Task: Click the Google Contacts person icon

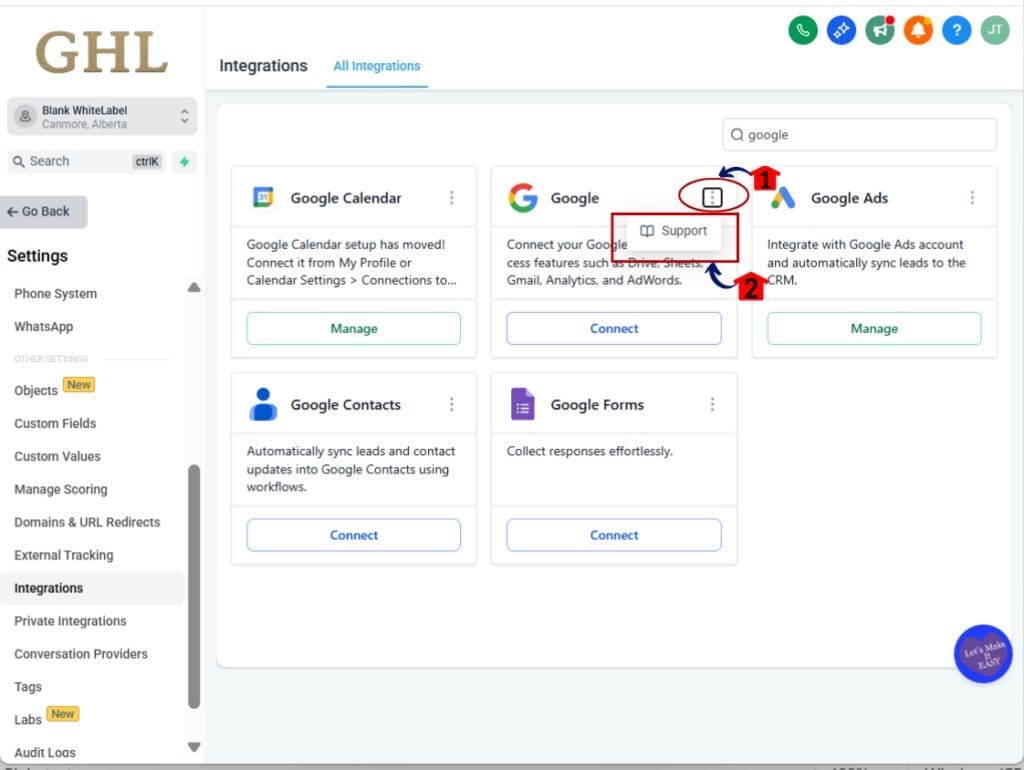Action: point(263,404)
